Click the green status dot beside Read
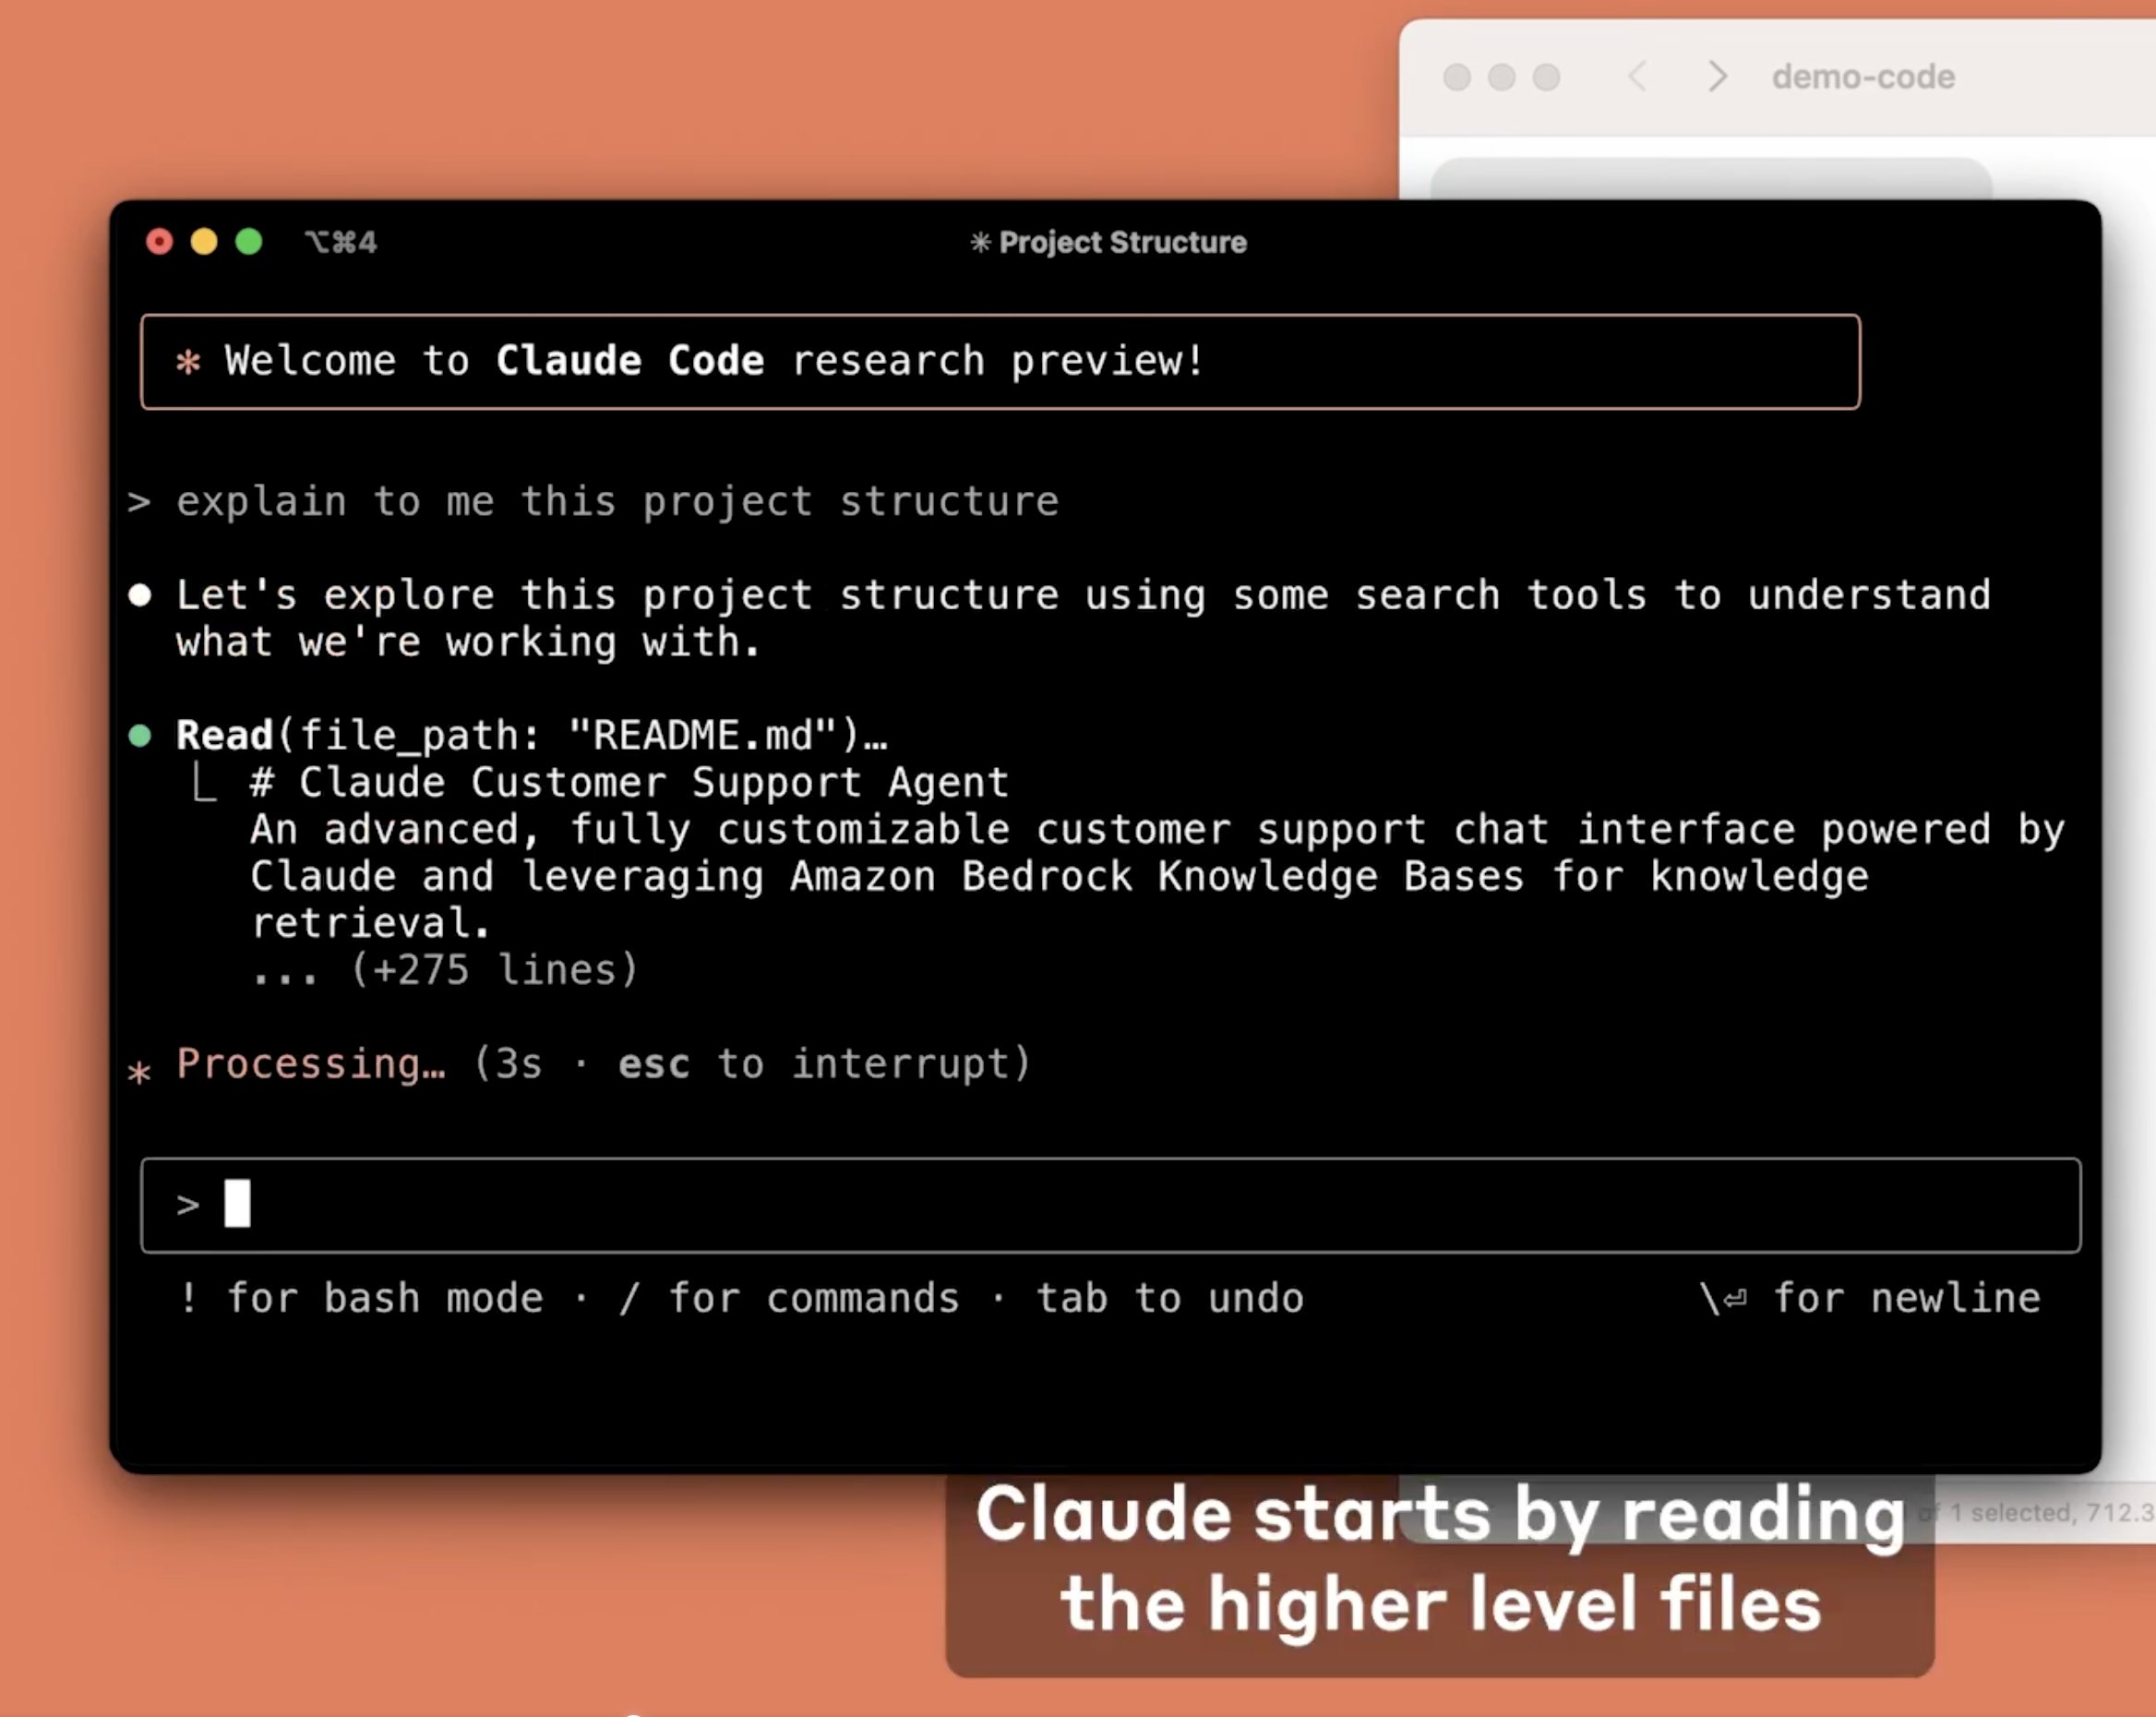The image size is (2156, 1717). [140, 737]
